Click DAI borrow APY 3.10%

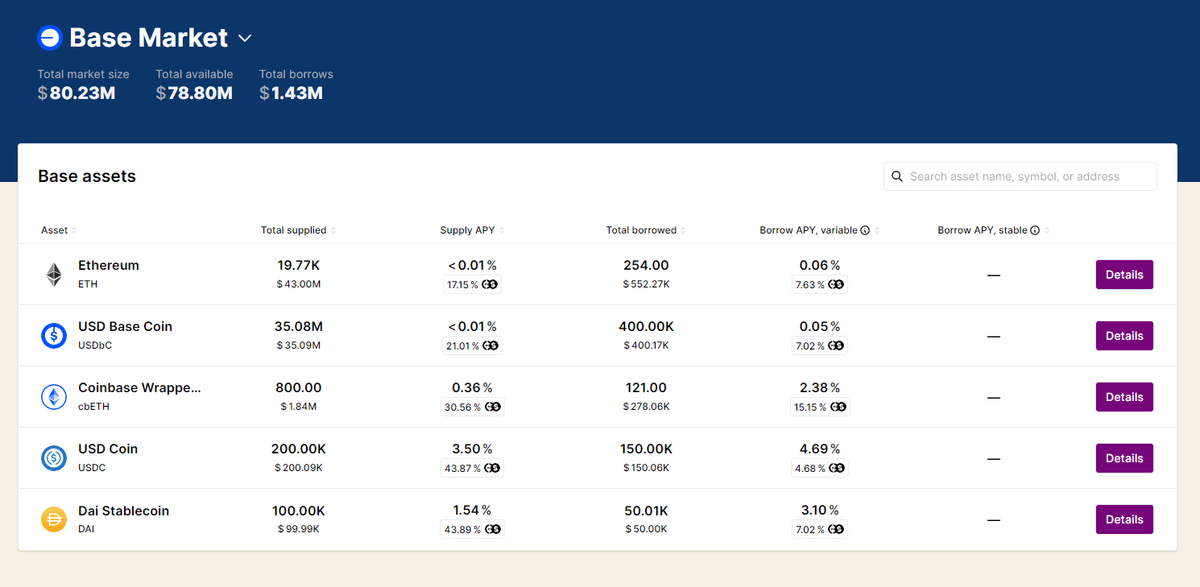point(820,511)
